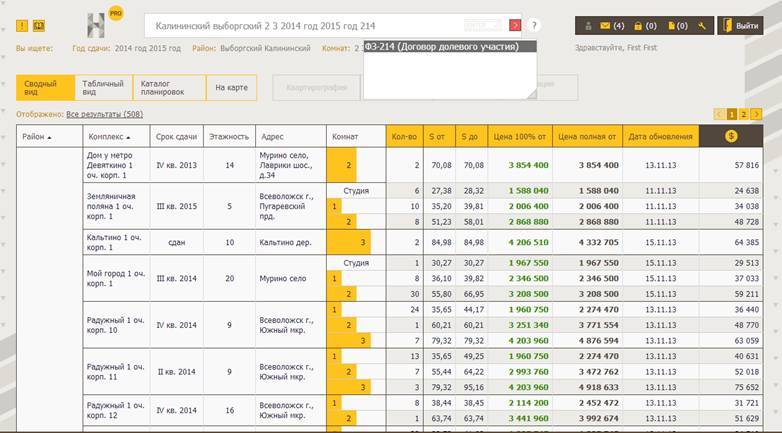Click Цена 100% от column header
Screen dimensions: 782x433
click(520, 136)
